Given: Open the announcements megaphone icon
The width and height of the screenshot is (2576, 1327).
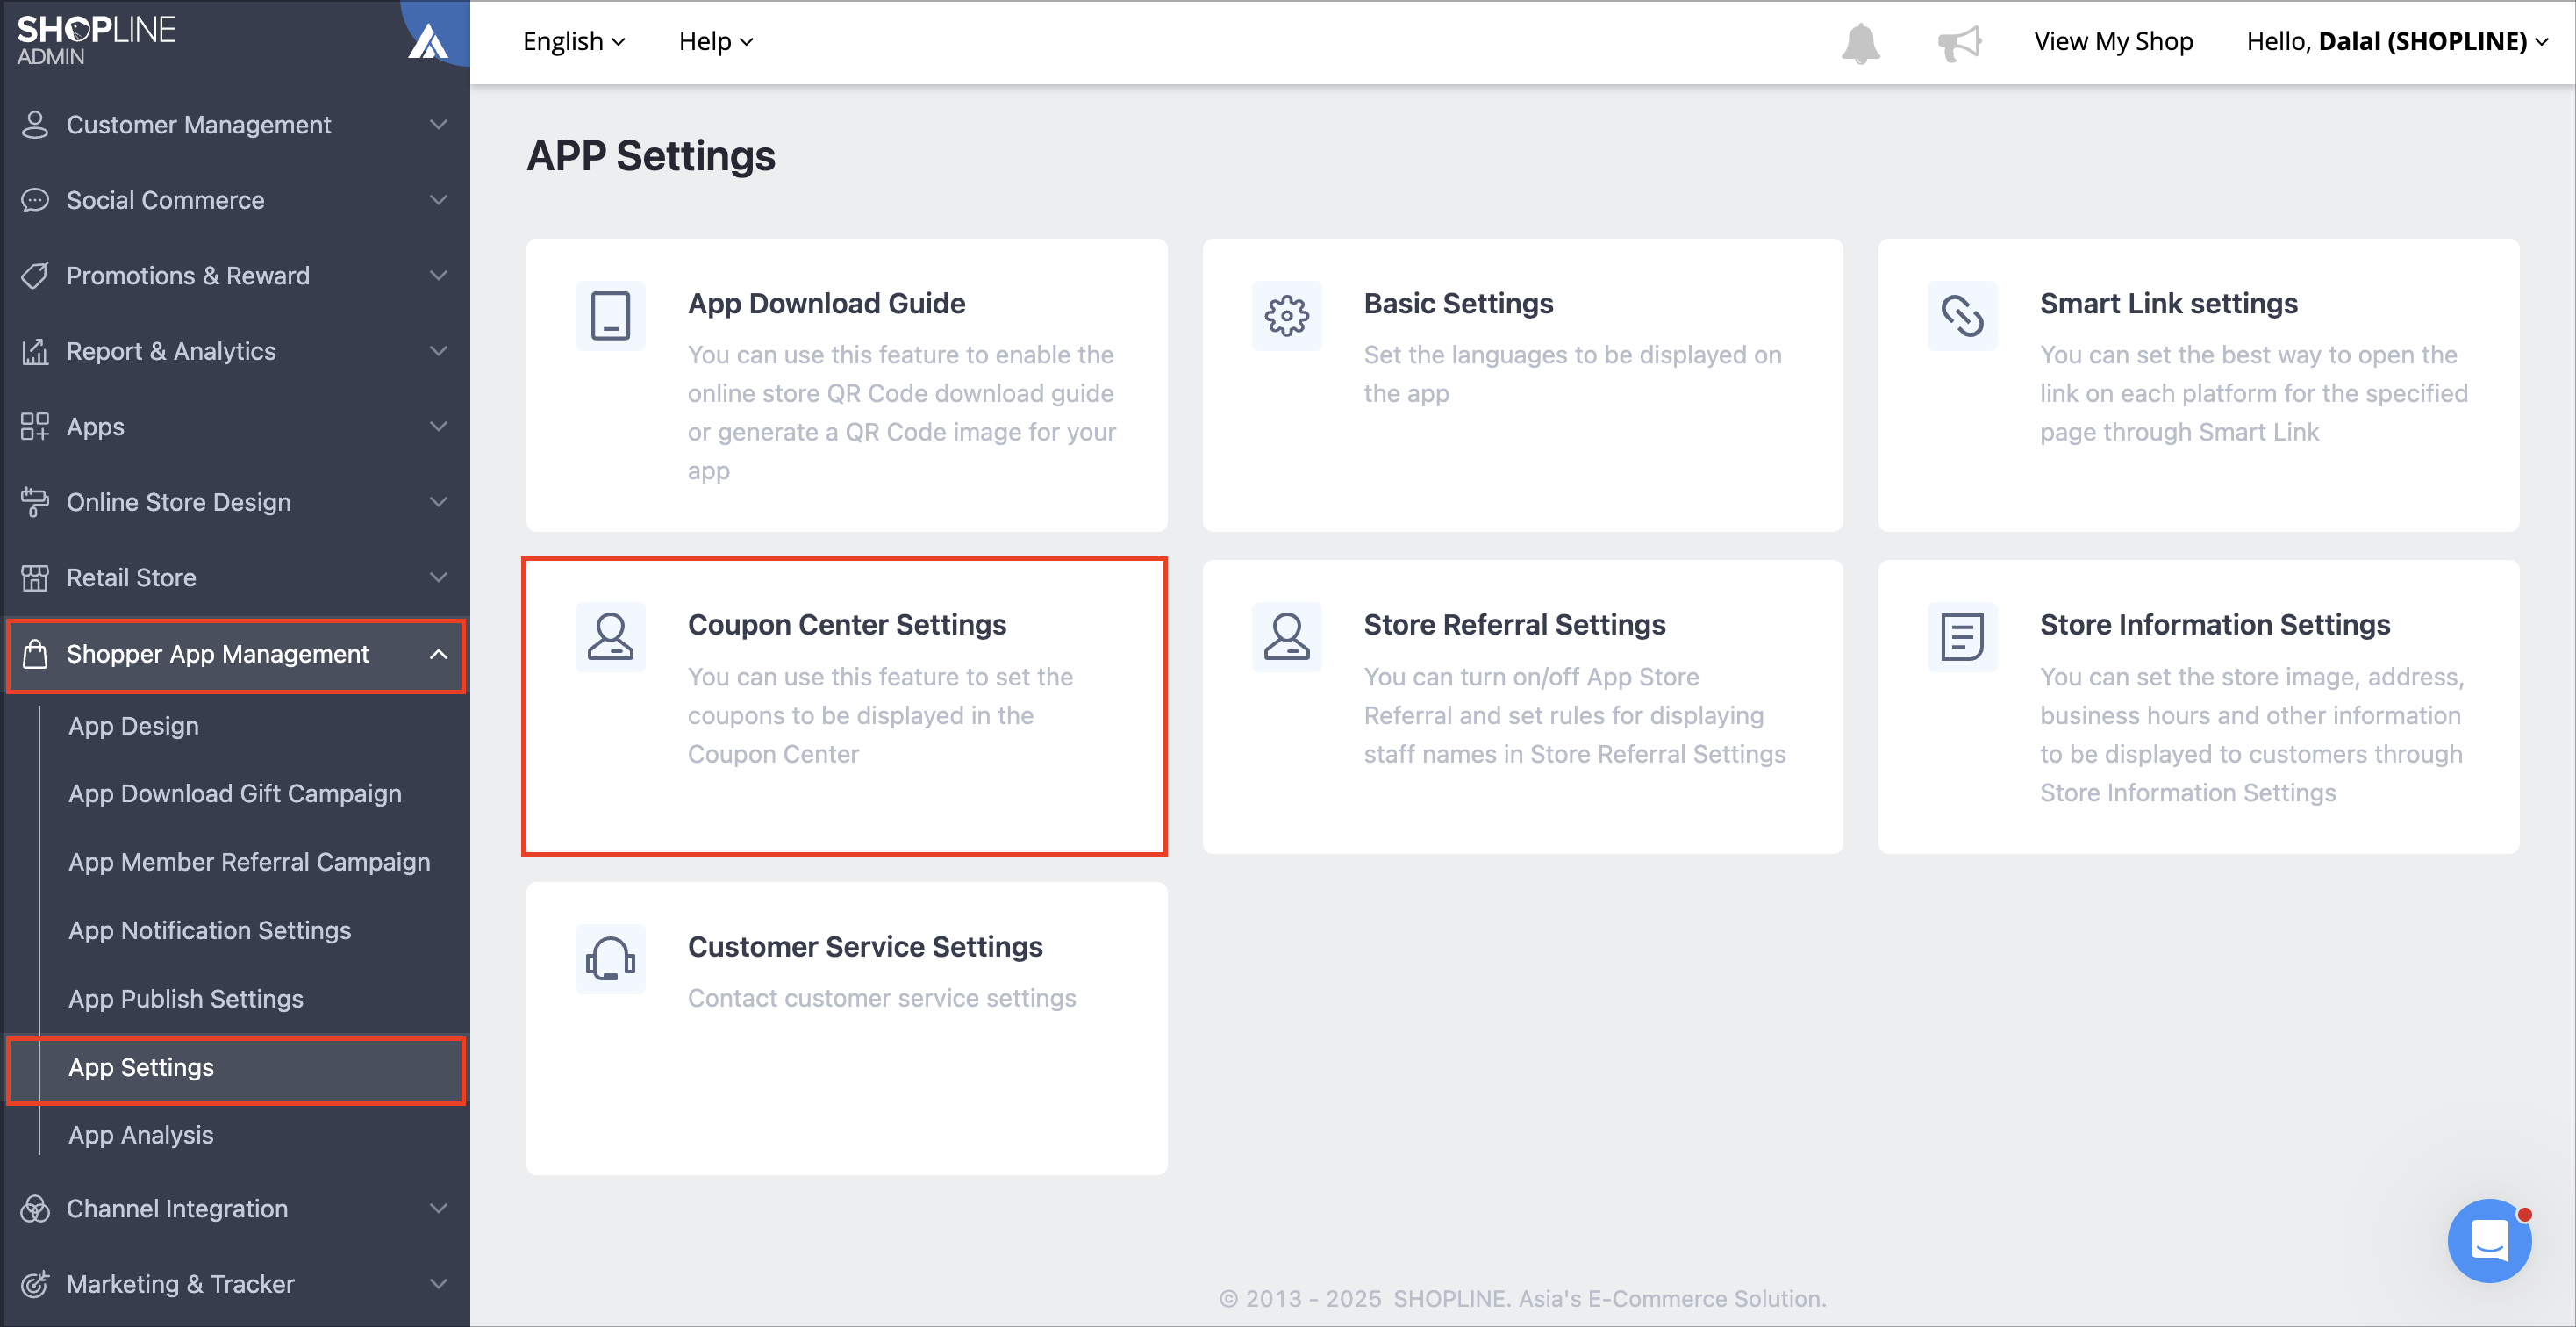Looking at the screenshot, I should click(x=1959, y=42).
